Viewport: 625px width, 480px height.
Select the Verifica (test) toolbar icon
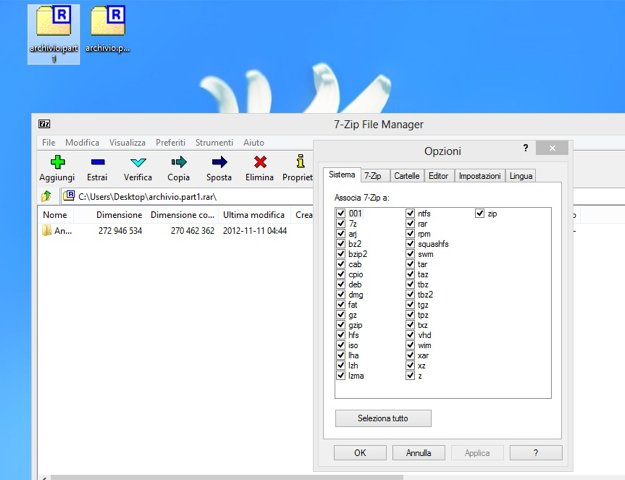tap(138, 162)
